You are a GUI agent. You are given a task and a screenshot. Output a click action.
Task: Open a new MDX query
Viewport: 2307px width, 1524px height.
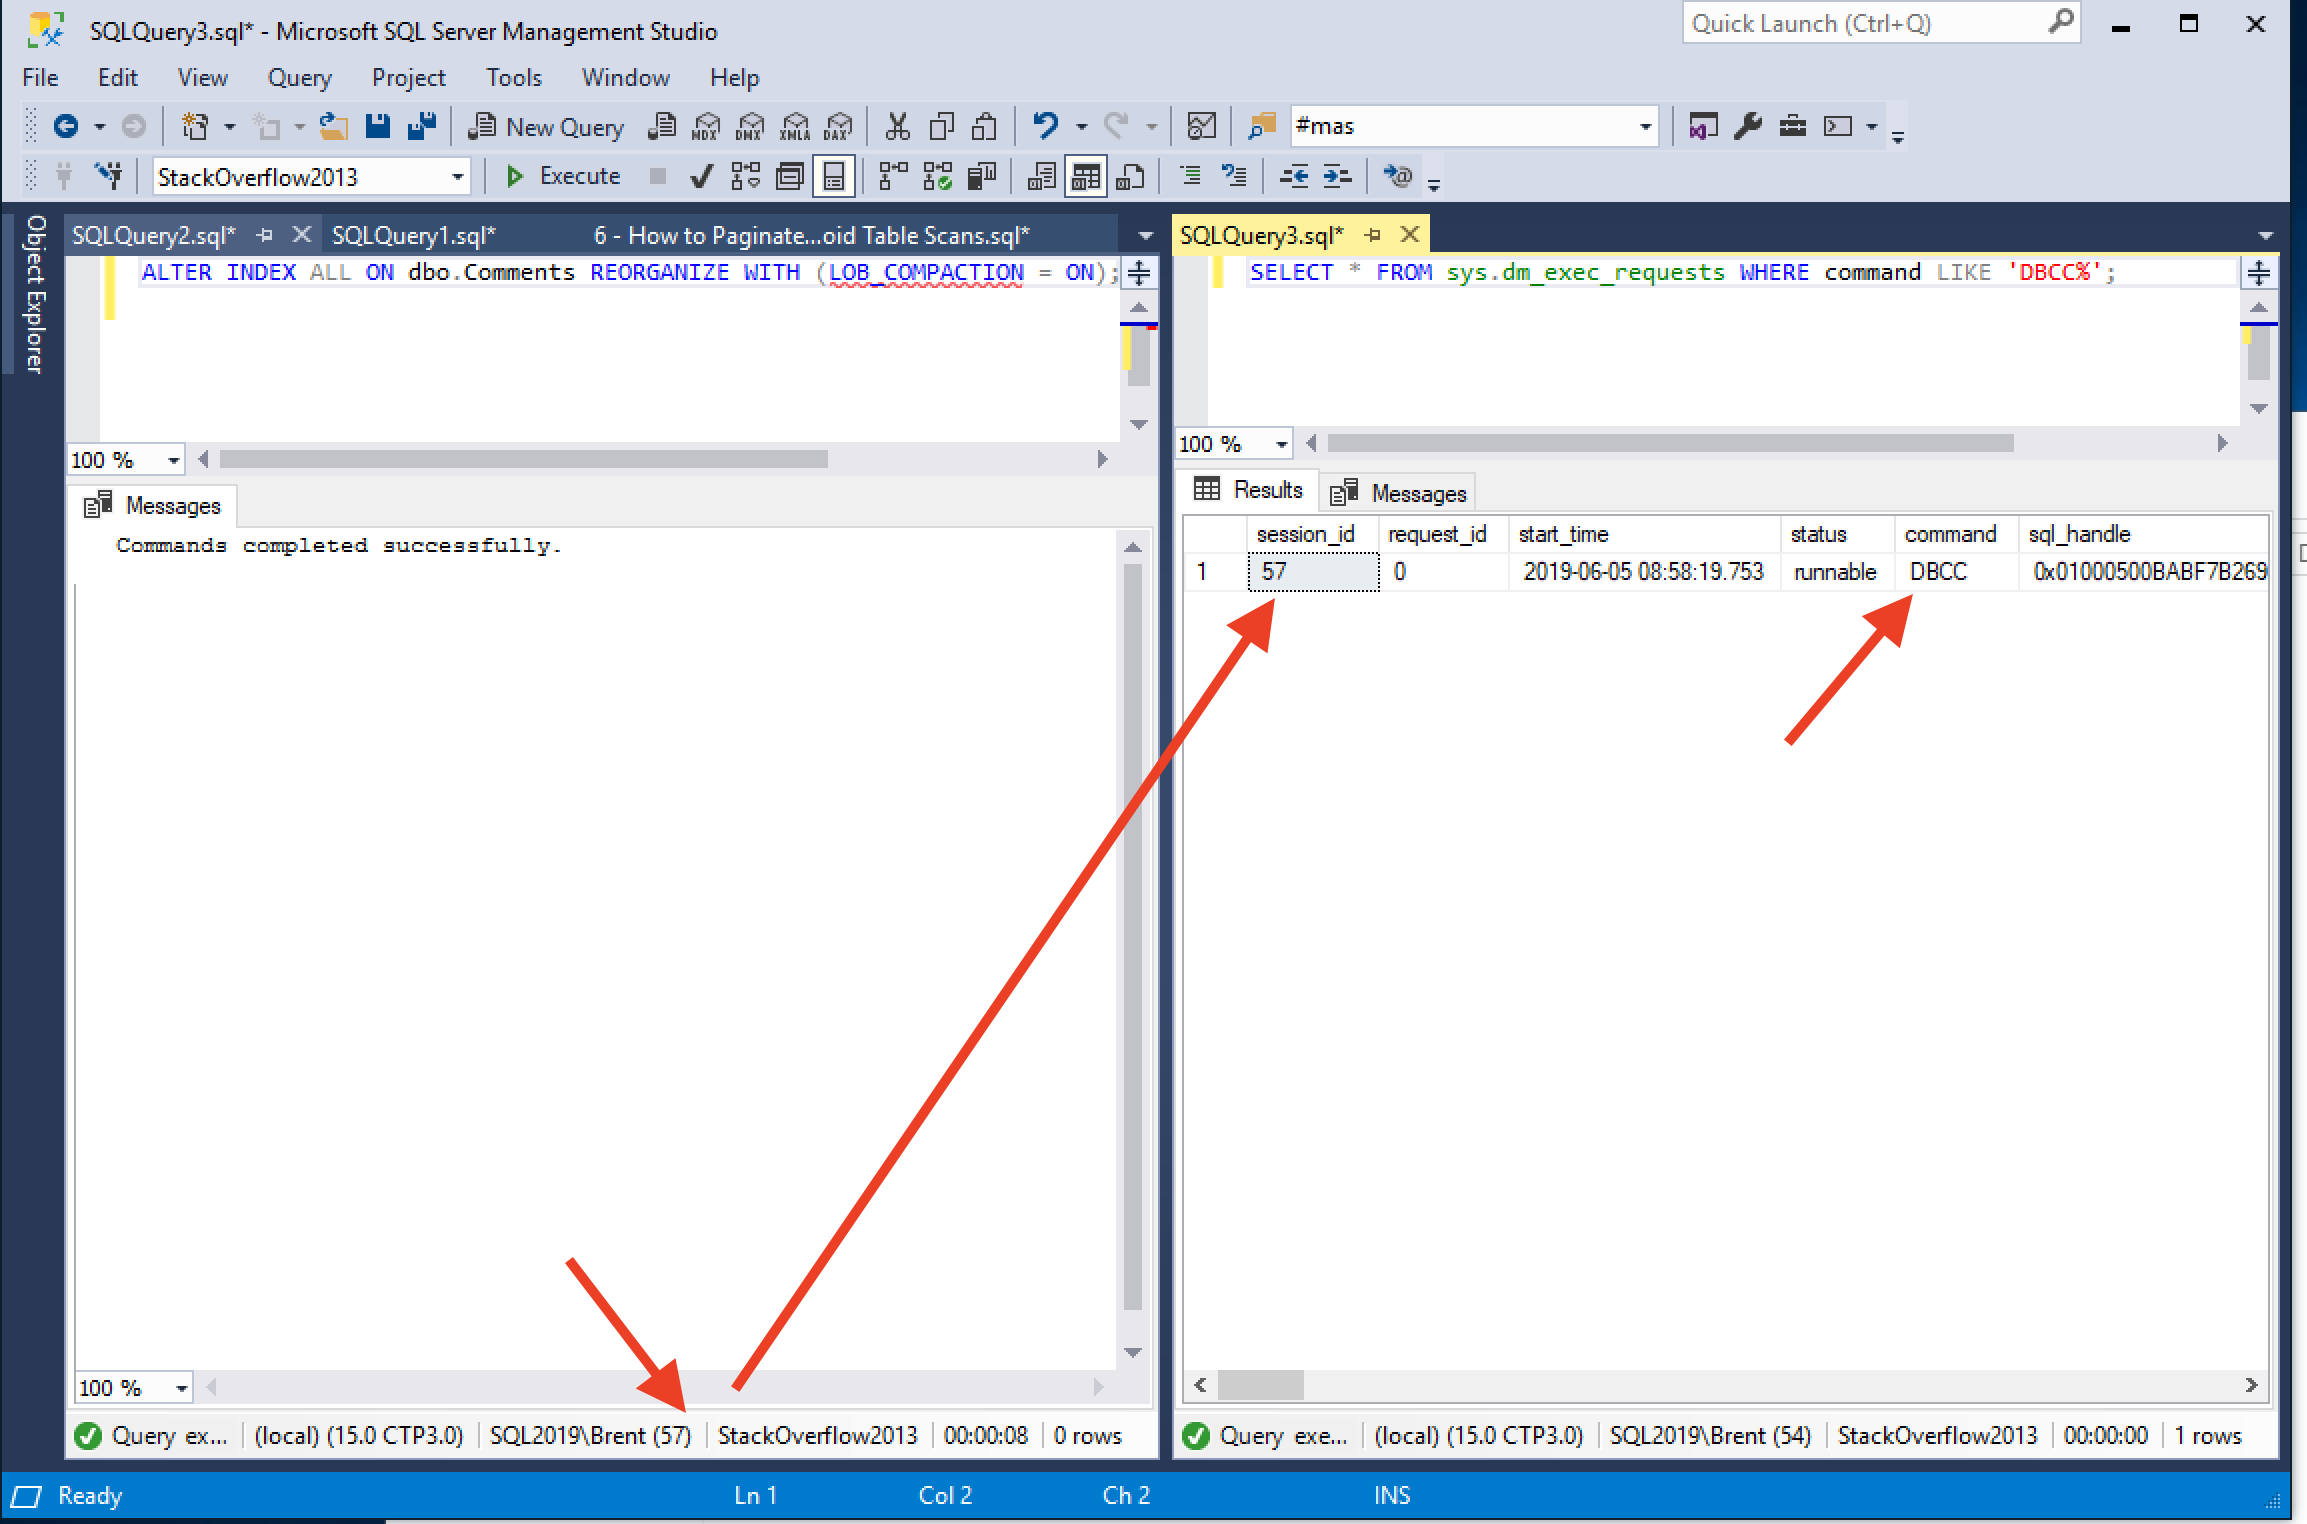pos(706,126)
